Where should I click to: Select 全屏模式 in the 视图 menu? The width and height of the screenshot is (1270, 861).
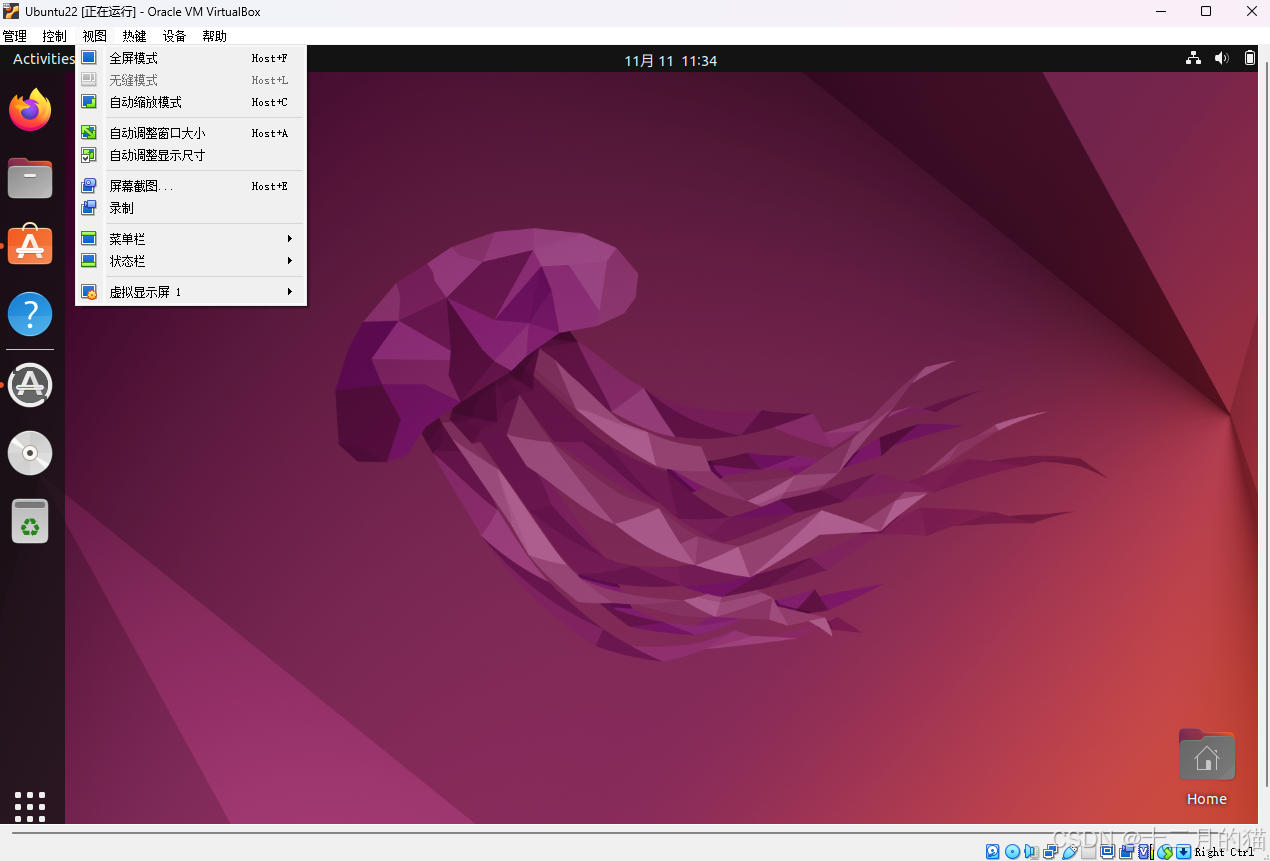(x=190, y=58)
